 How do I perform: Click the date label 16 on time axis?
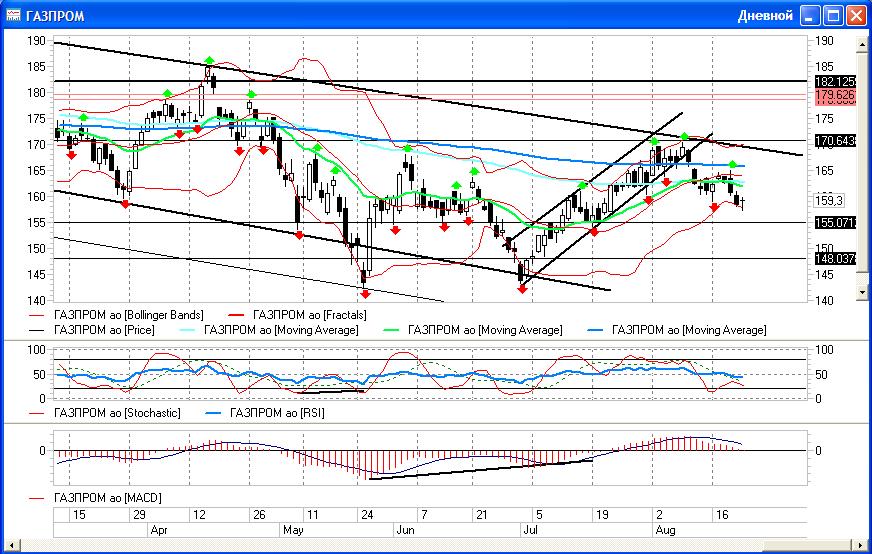(722, 515)
